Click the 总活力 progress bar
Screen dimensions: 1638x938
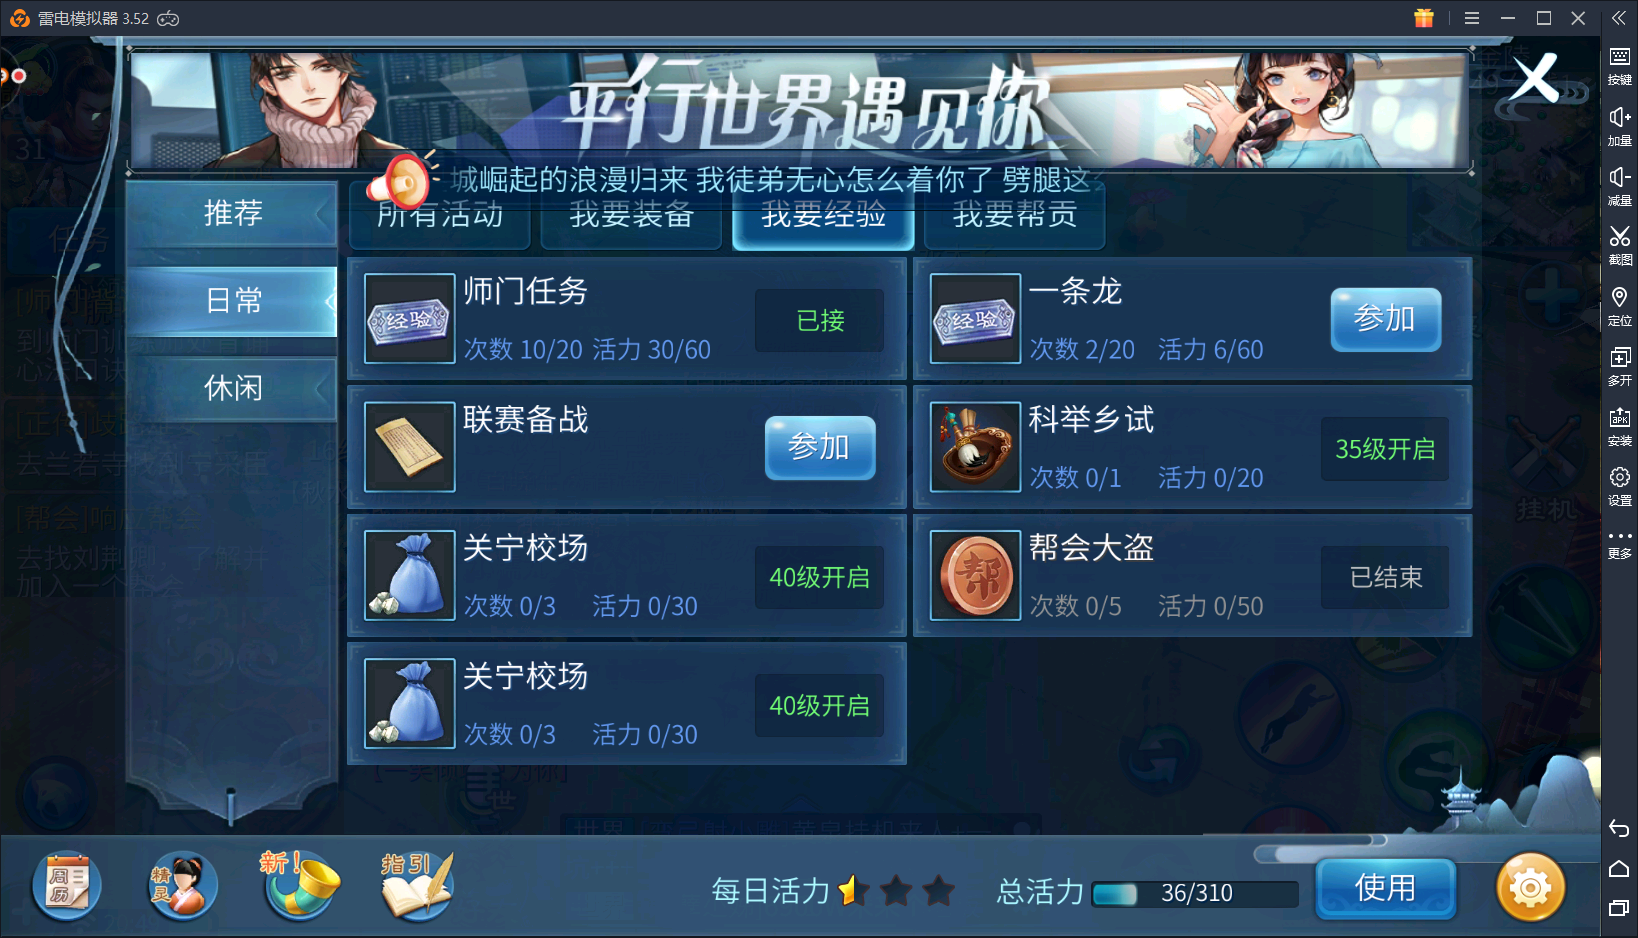pyautogui.click(x=1195, y=893)
